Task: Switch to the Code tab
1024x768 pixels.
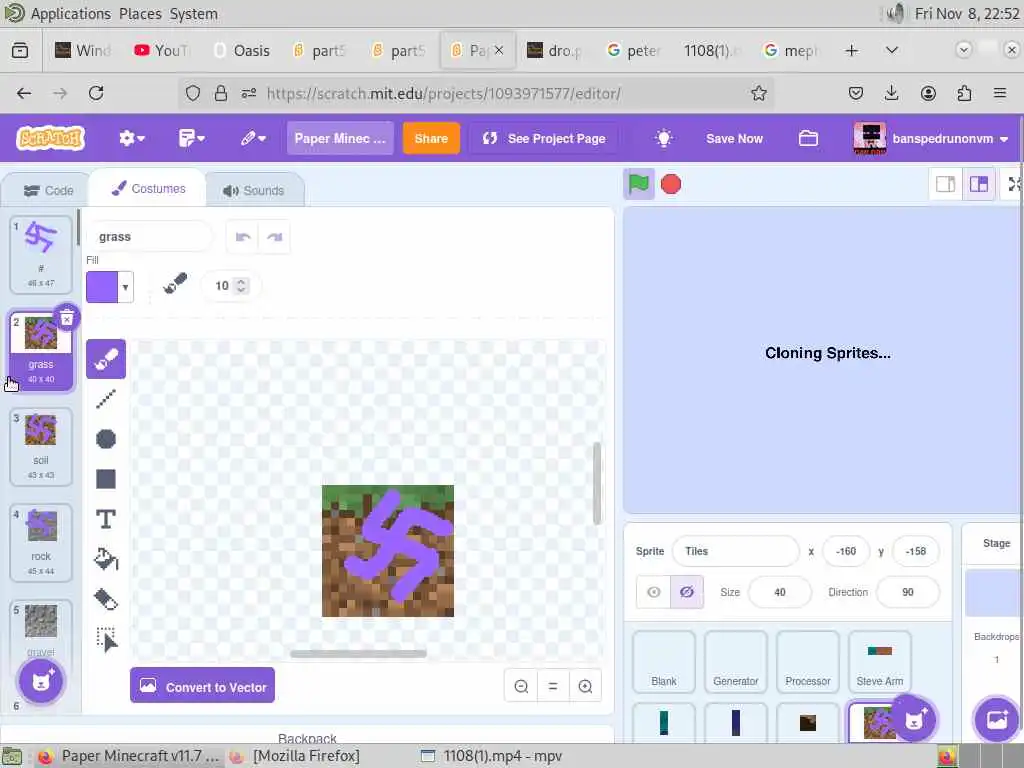Action: 48,191
